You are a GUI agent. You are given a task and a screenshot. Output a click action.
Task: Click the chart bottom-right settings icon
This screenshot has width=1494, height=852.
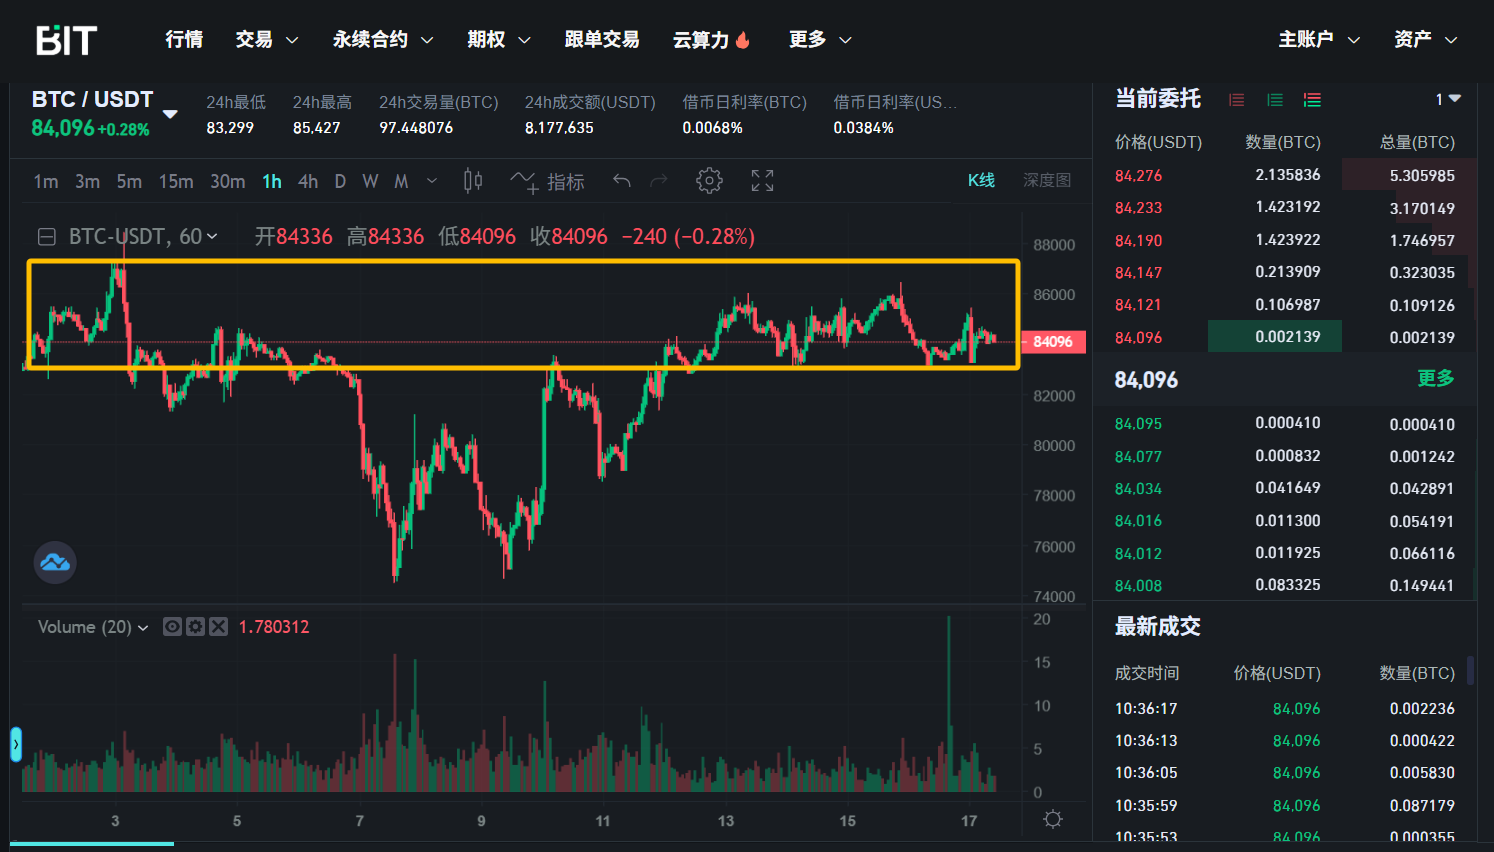[1052, 820]
